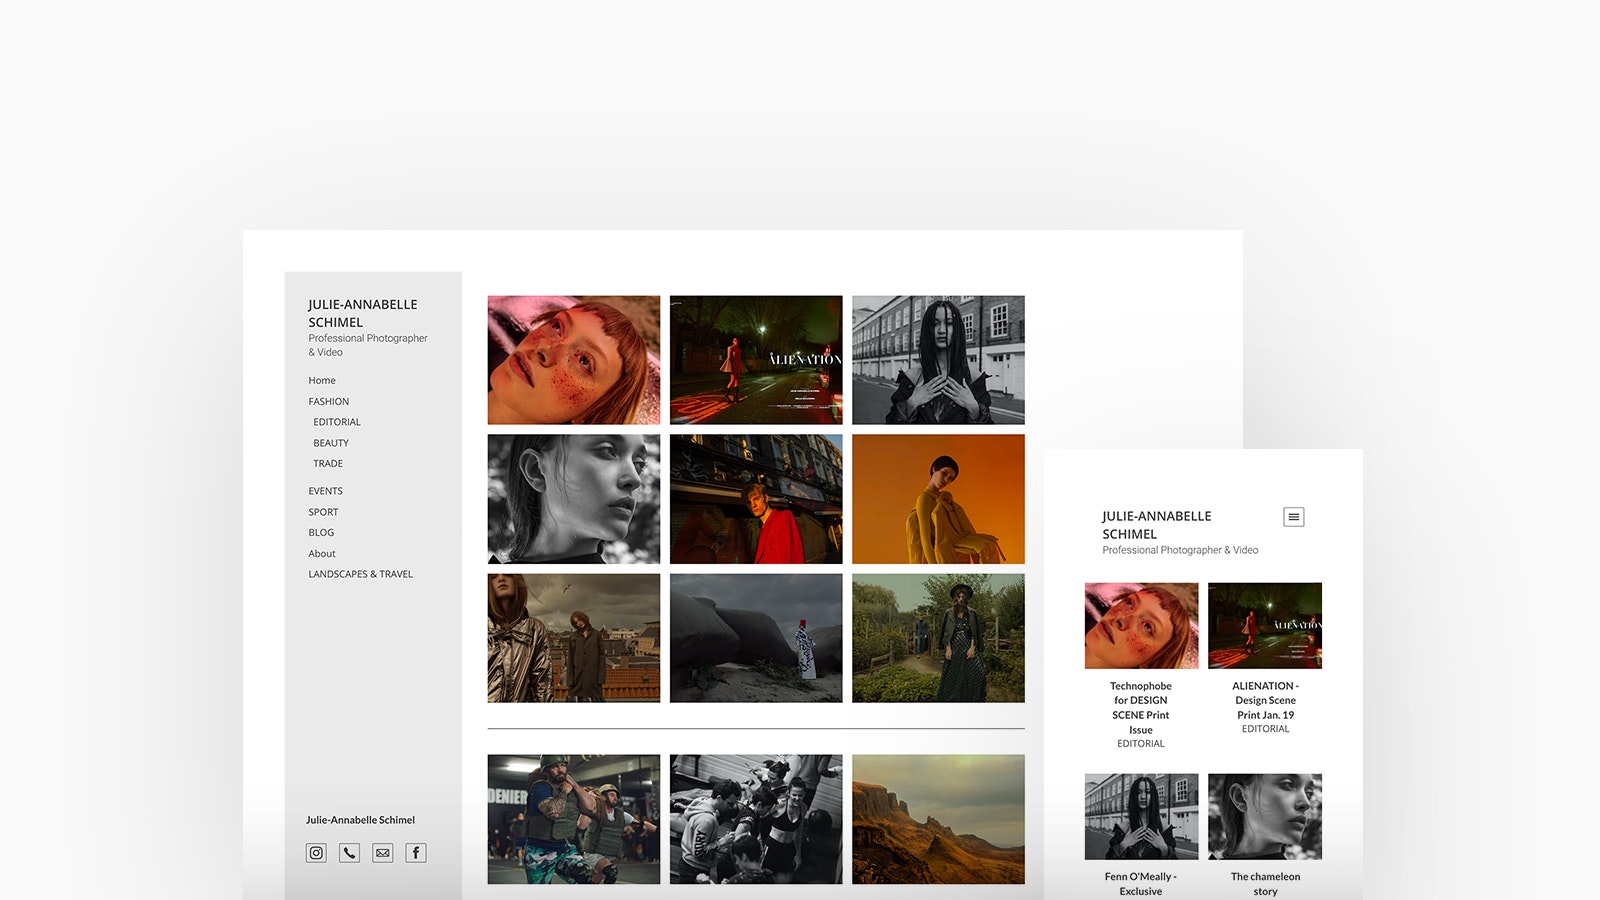Open the SPORT gallery link

[323, 512]
